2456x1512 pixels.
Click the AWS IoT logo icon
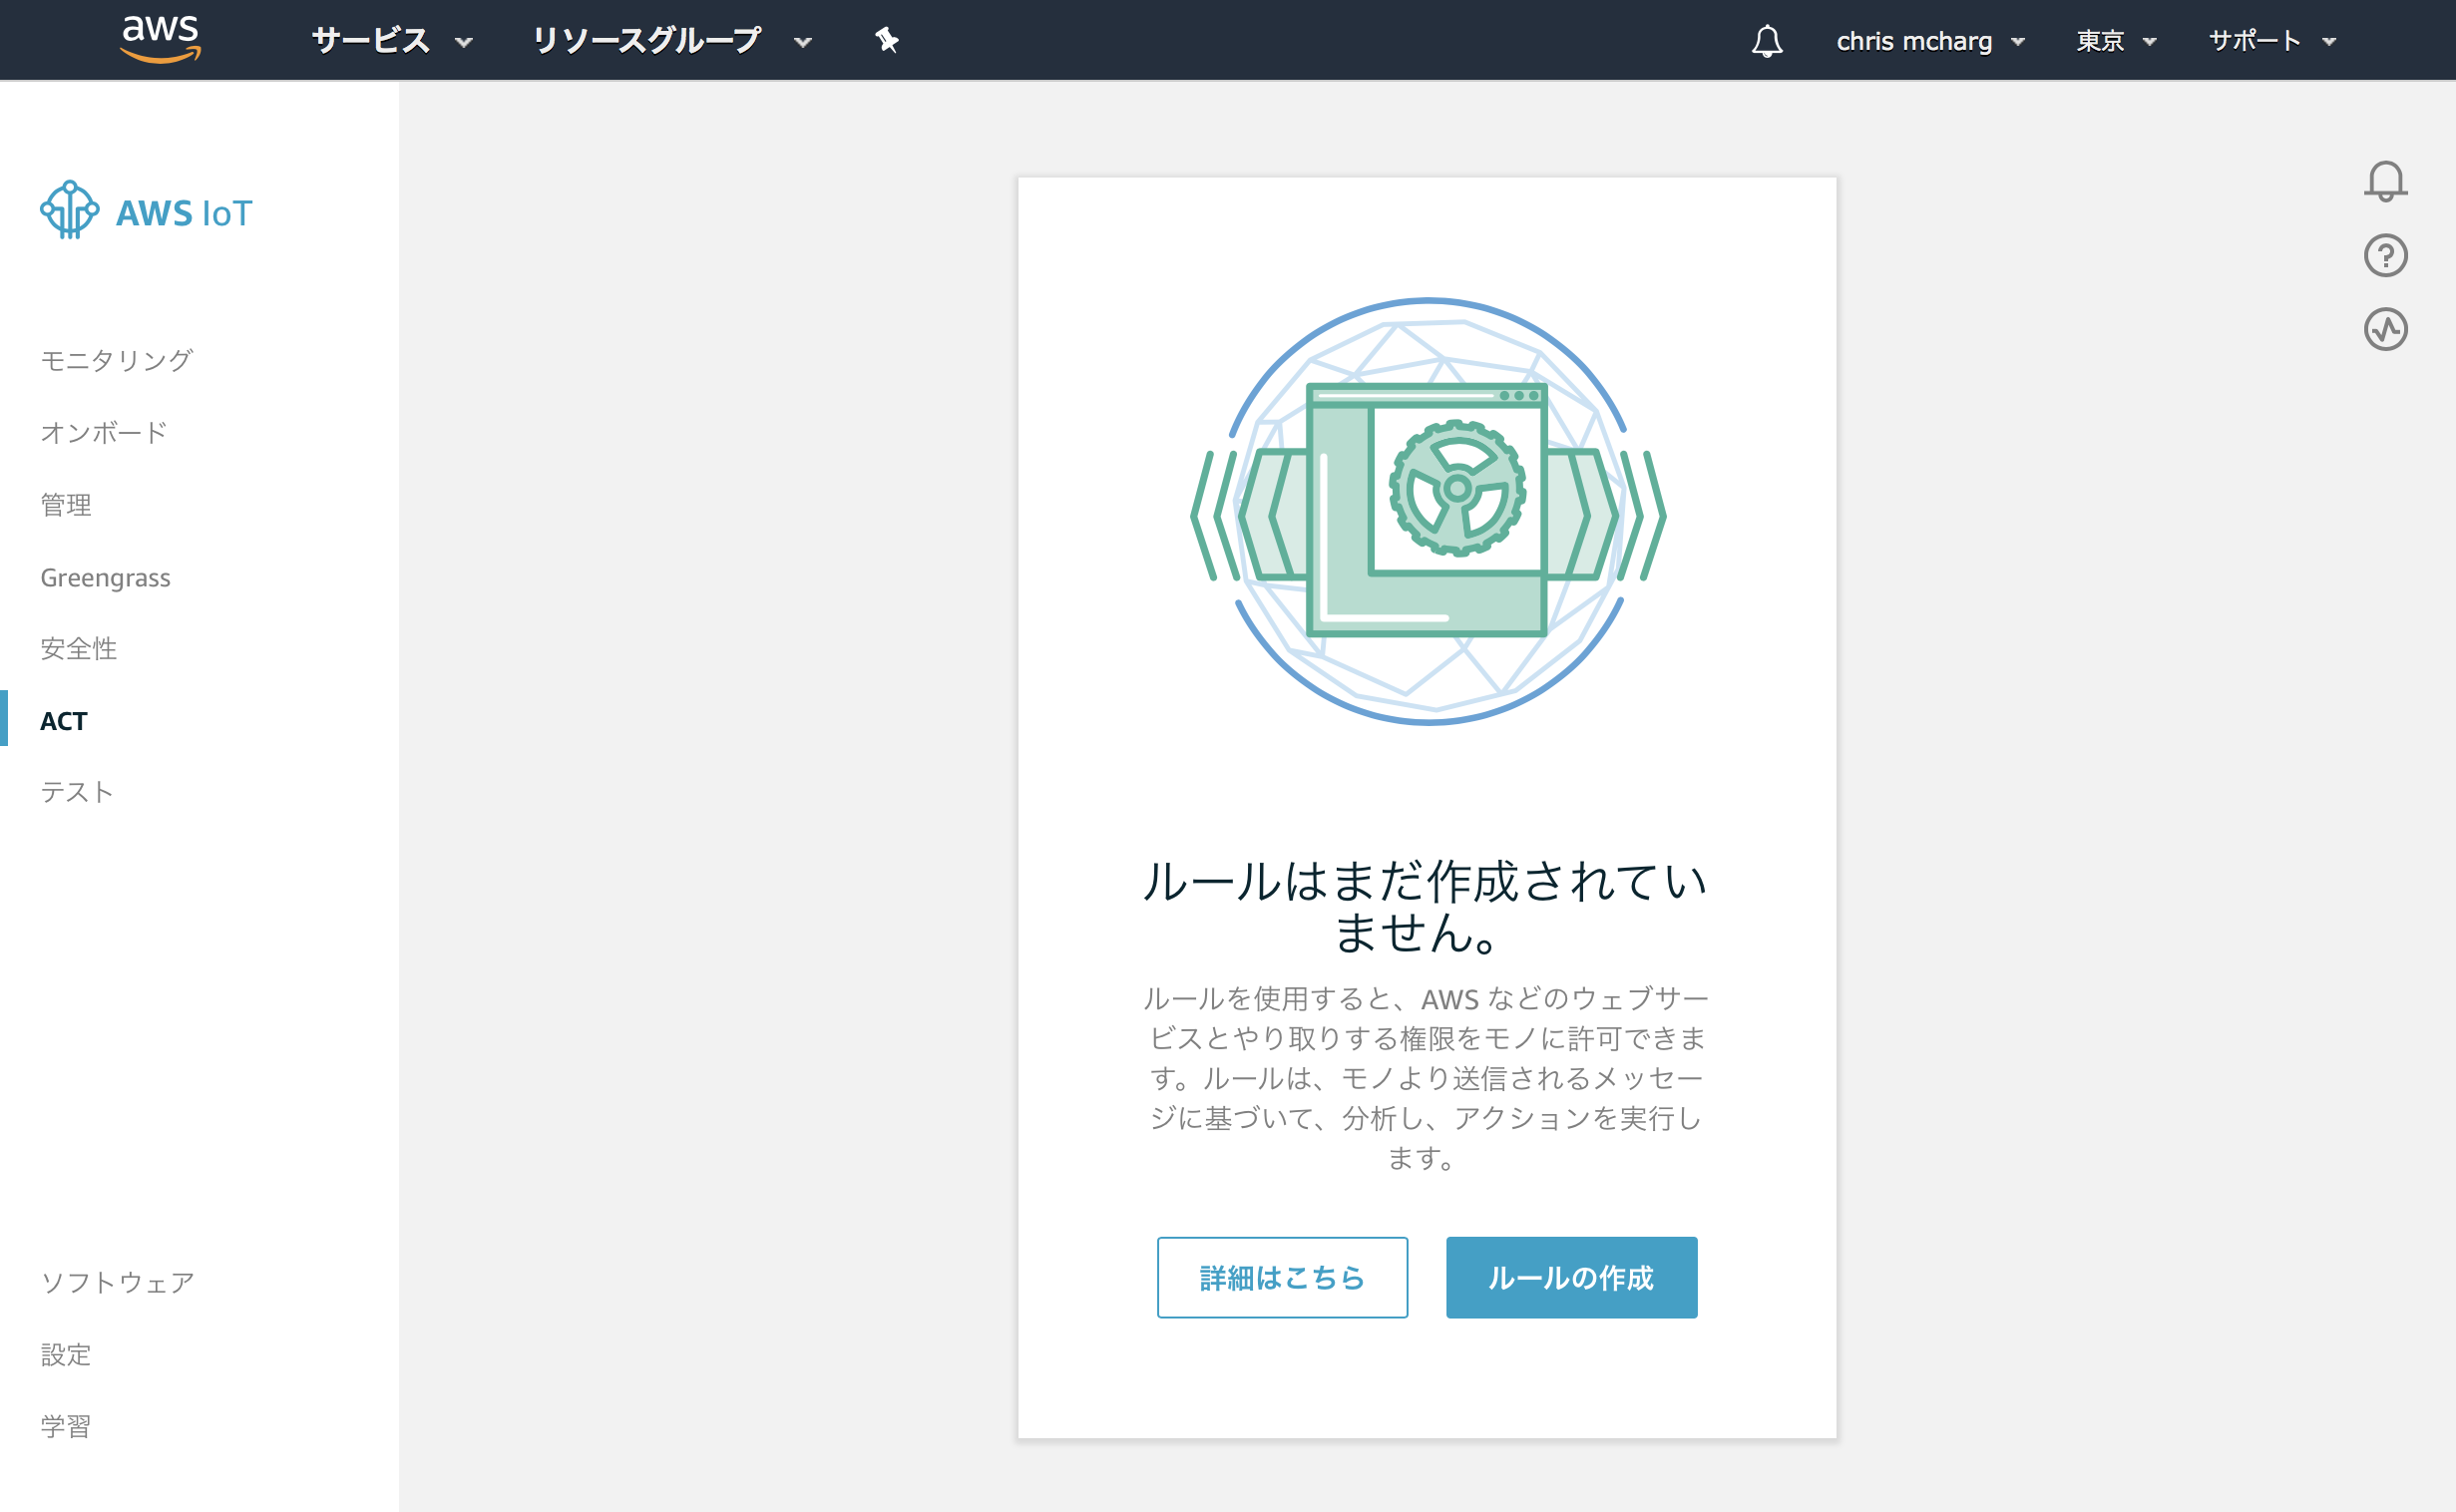click(x=69, y=210)
